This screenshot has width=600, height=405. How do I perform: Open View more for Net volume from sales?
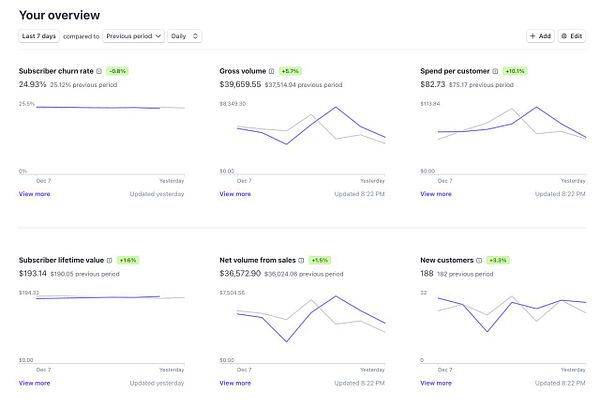pos(235,383)
